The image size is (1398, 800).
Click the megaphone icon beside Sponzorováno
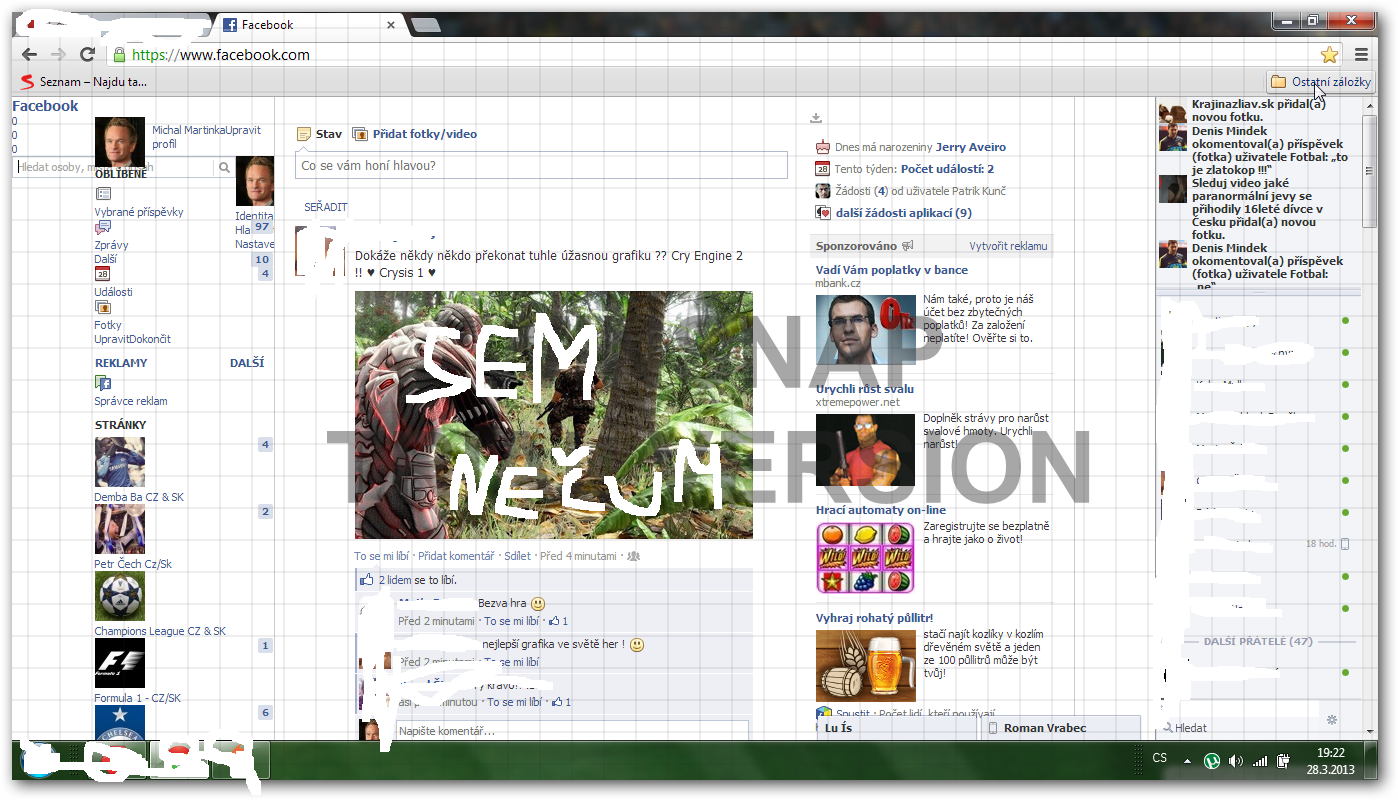(907, 246)
